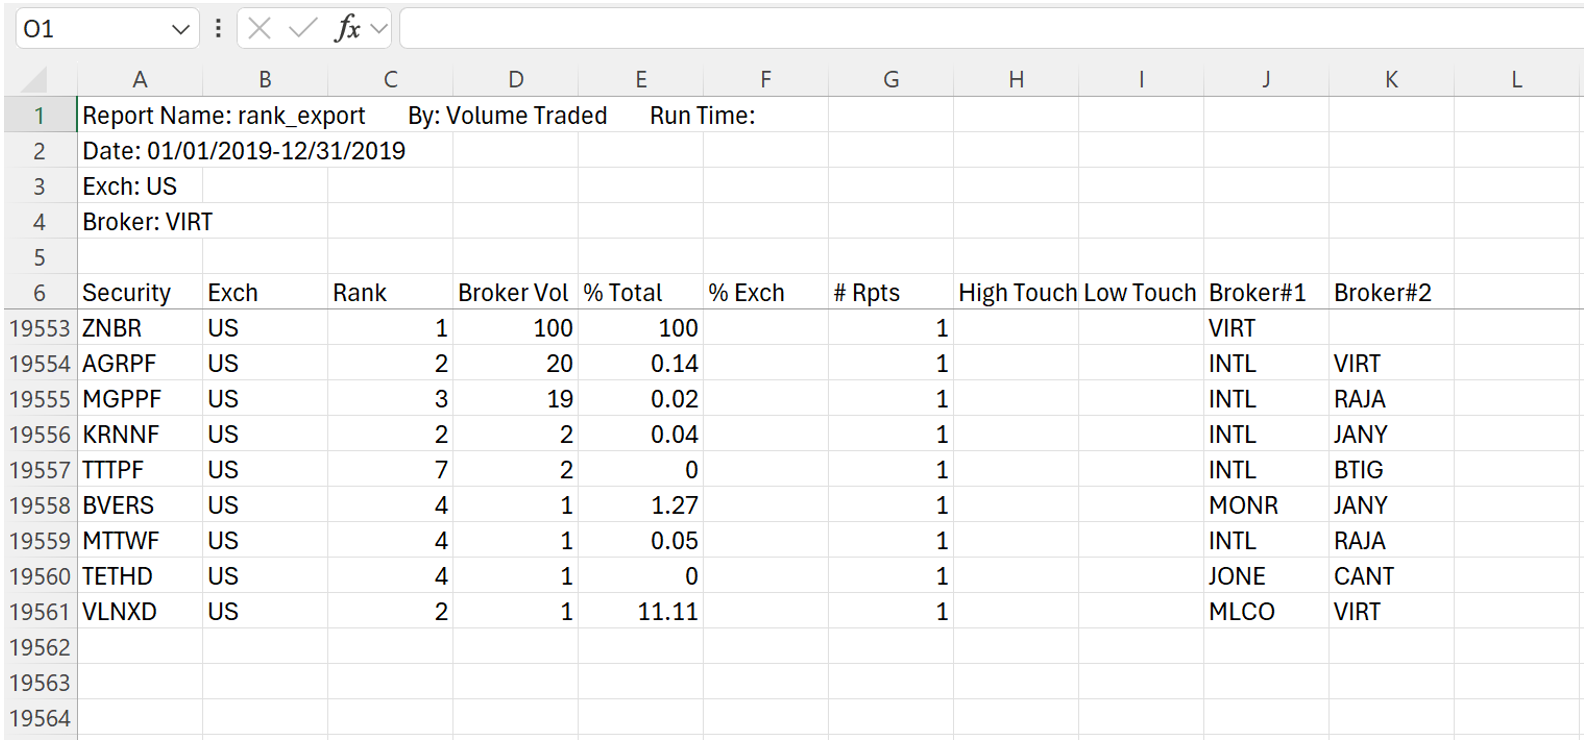Click inside the Name Box showing O1
This screenshot has width=1586, height=742.
(x=90, y=29)
